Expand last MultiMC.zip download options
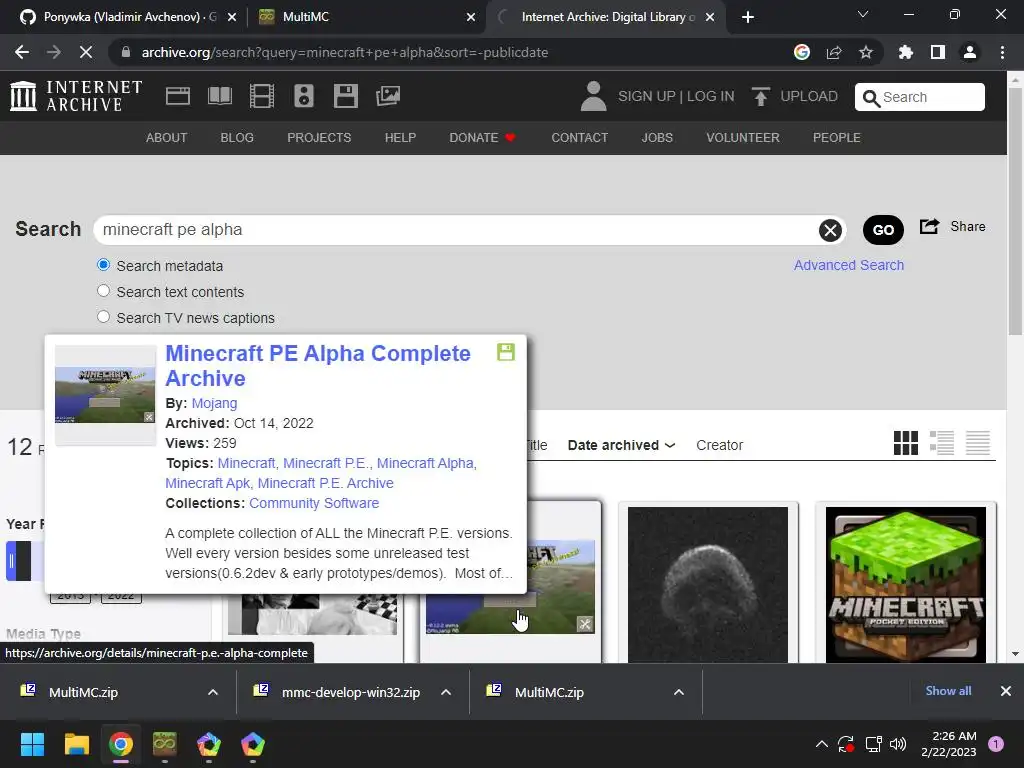 point(679,692)
